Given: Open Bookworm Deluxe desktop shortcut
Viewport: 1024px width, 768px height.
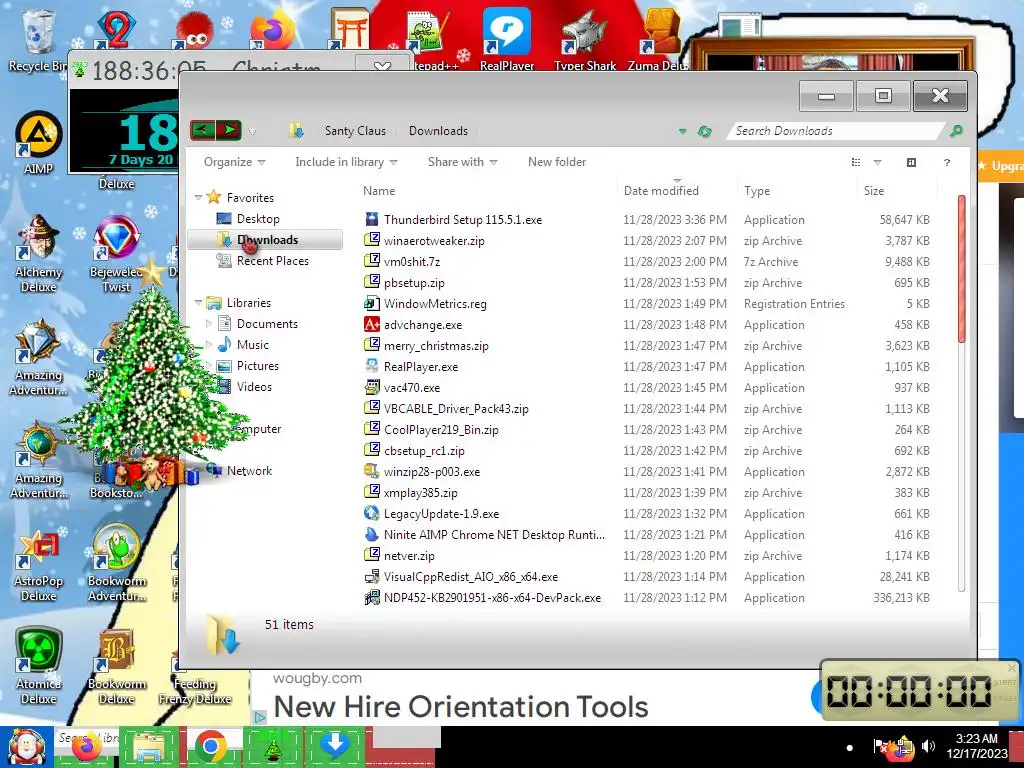Looking at the screenshot, I should 116,665.
